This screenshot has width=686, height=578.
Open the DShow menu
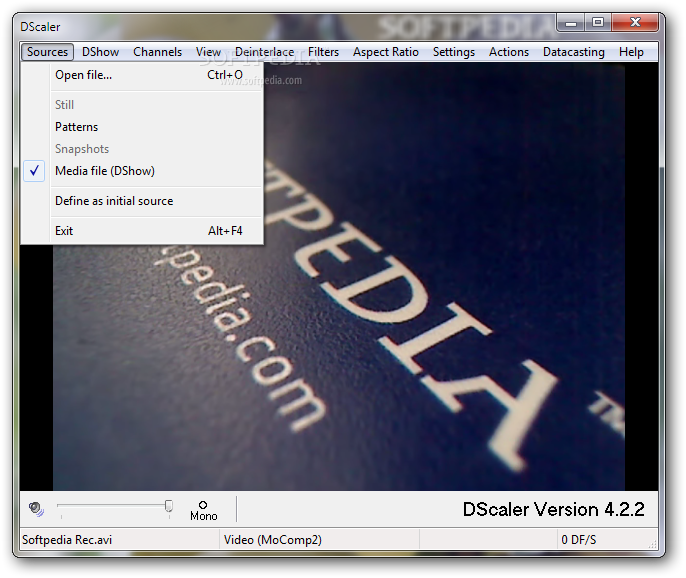(100, 52)
